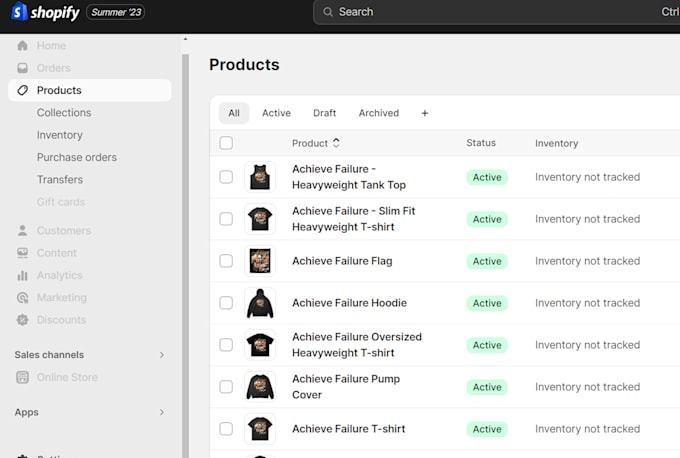680x458 pixels.
Task: Check Slim Fit Heavyweight T-shirt checkbox
Action: pos(226,219)
